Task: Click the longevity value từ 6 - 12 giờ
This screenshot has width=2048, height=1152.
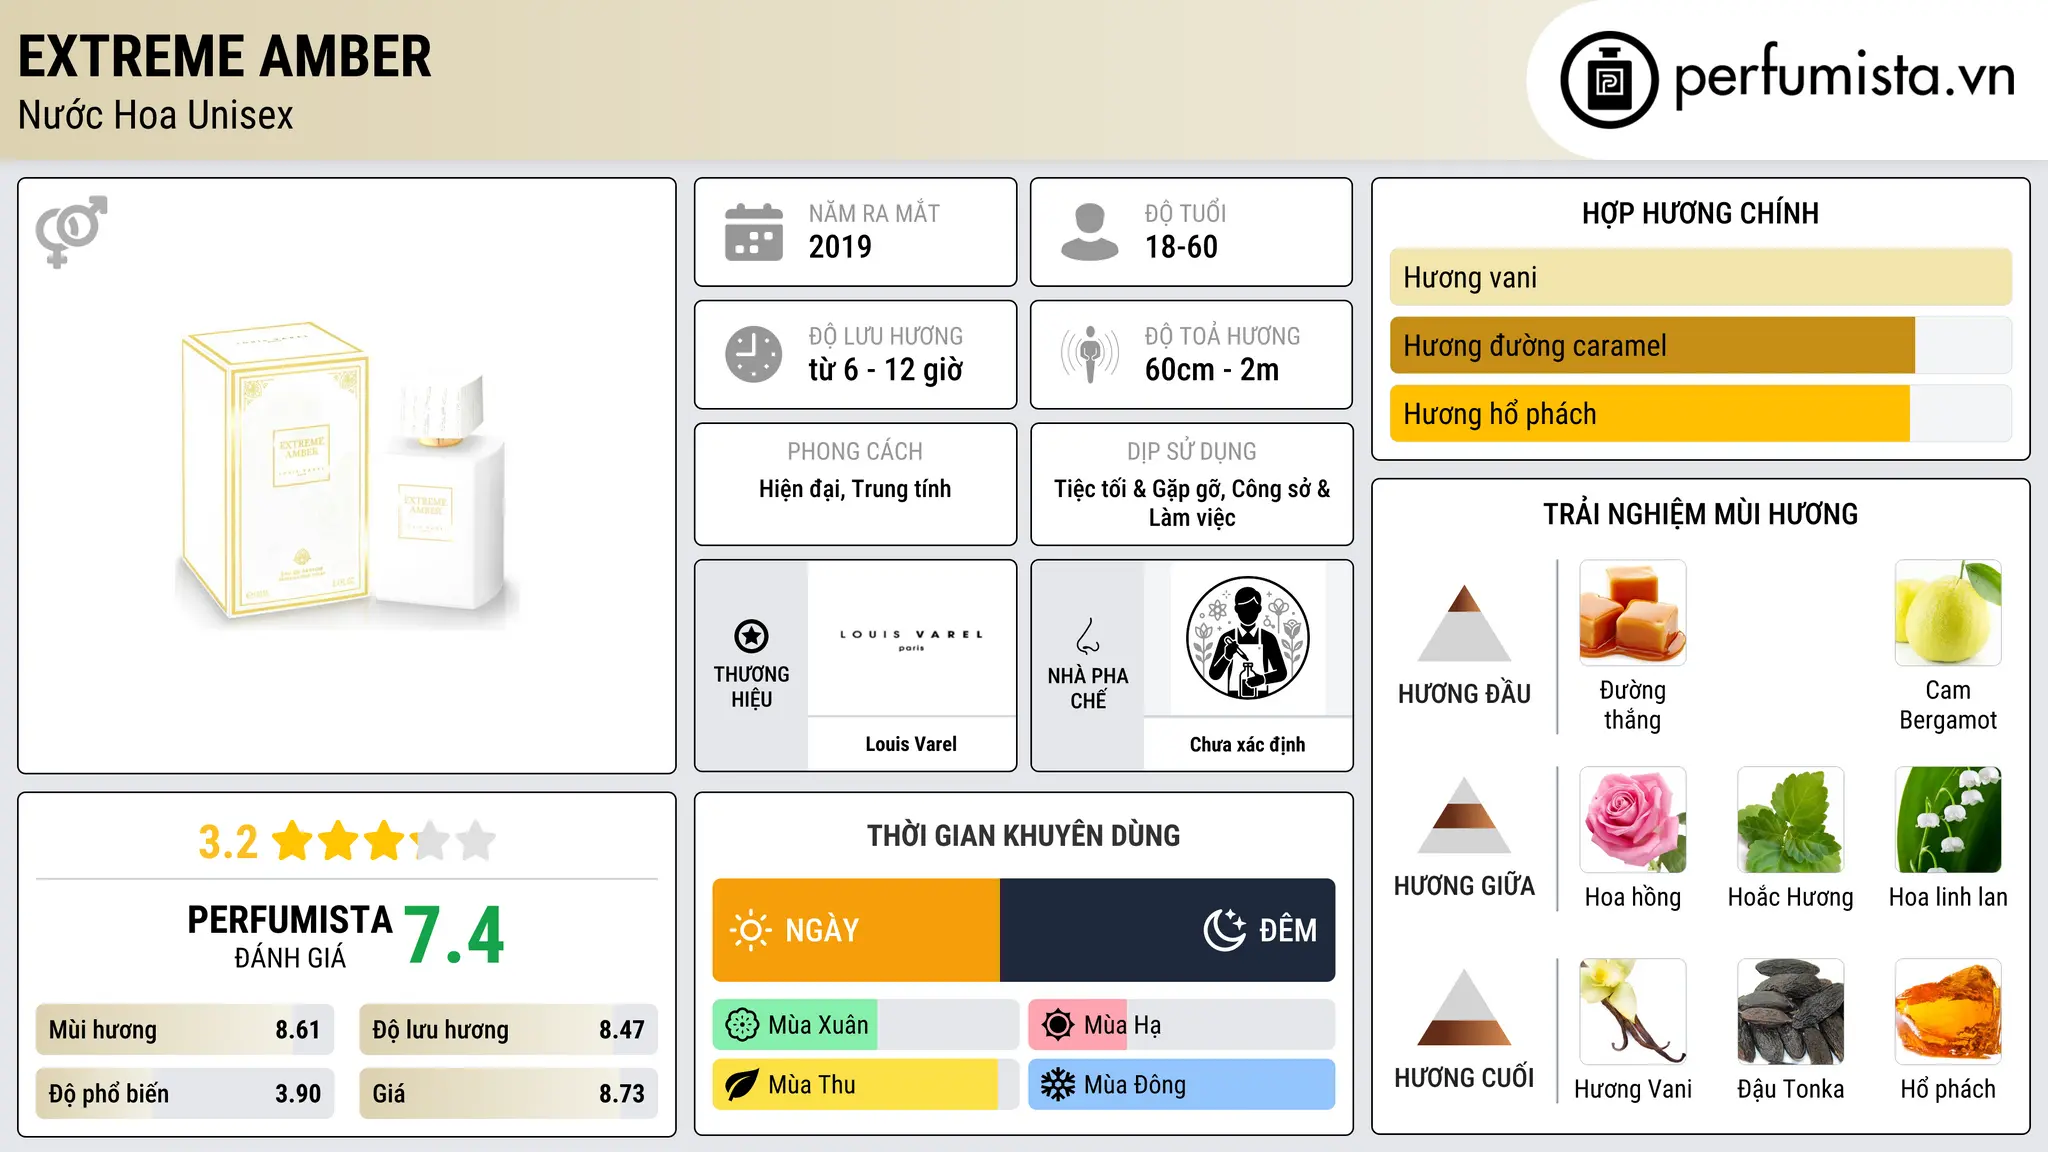Action: click(886, 370)
